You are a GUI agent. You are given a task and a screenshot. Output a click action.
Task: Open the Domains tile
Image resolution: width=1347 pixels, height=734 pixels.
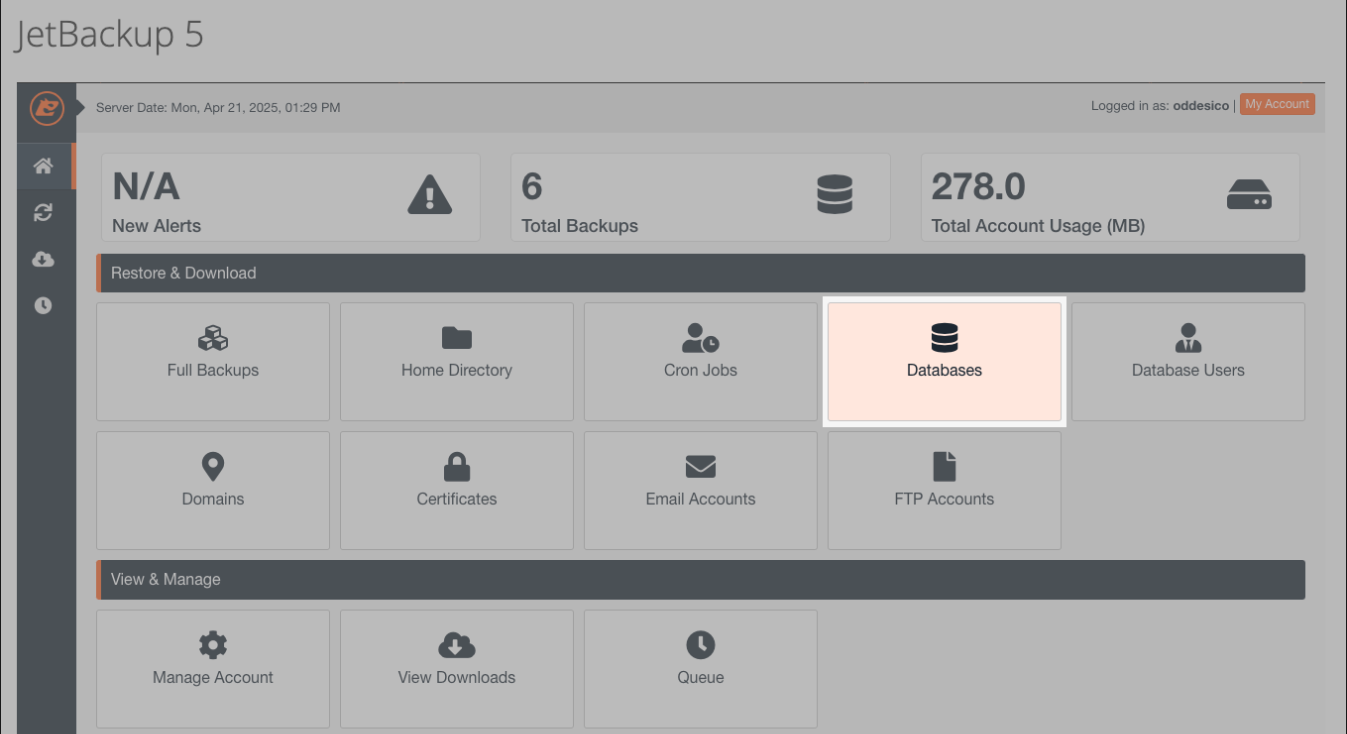click(x=213, y=490)
